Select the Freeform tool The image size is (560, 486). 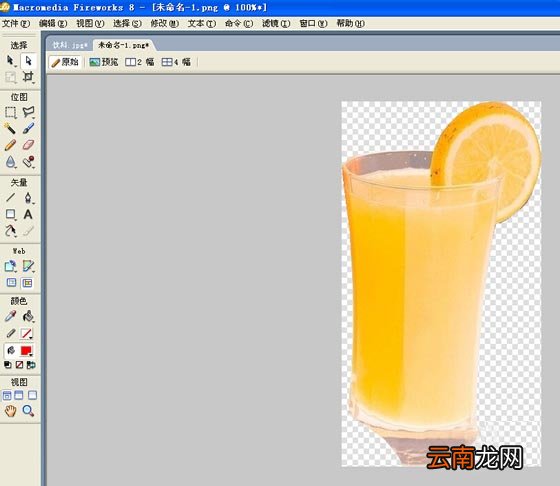pos(10,231)
